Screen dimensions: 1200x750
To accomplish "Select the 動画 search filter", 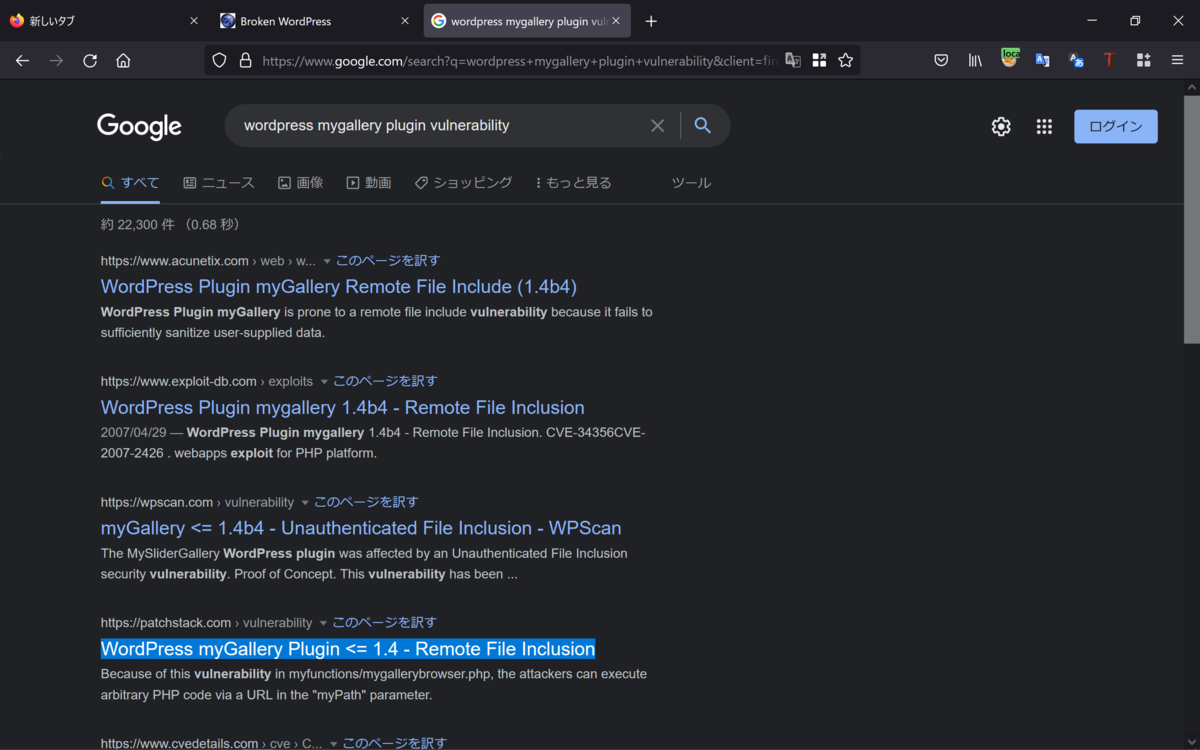I will 369,183.
